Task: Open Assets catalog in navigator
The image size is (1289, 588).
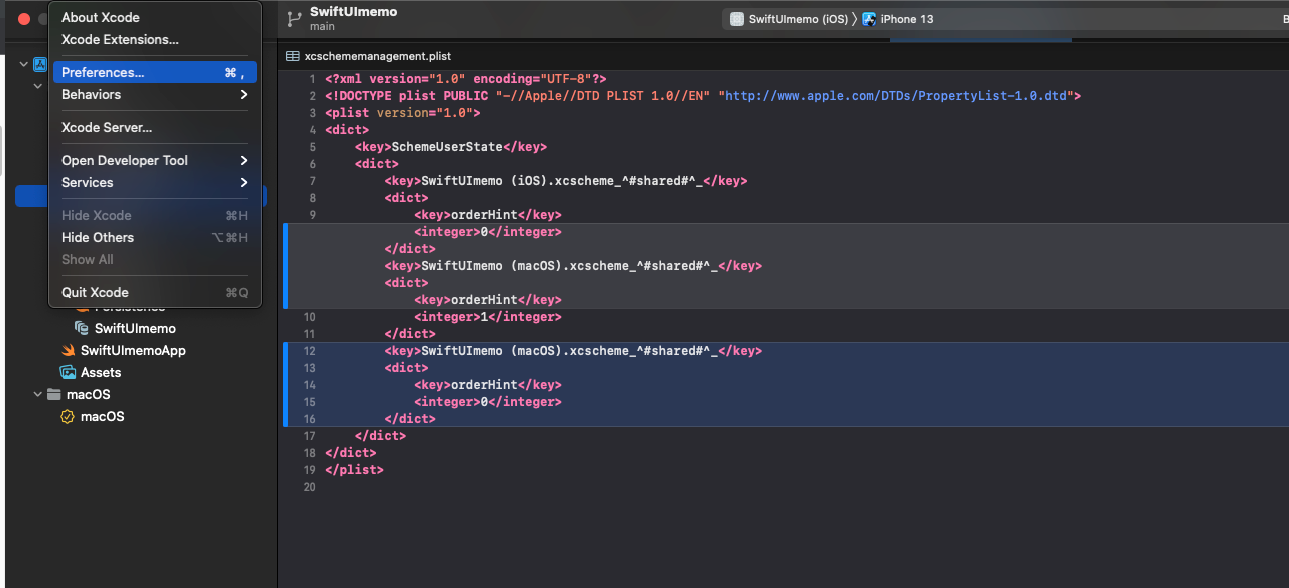Action: coord(101,372)
